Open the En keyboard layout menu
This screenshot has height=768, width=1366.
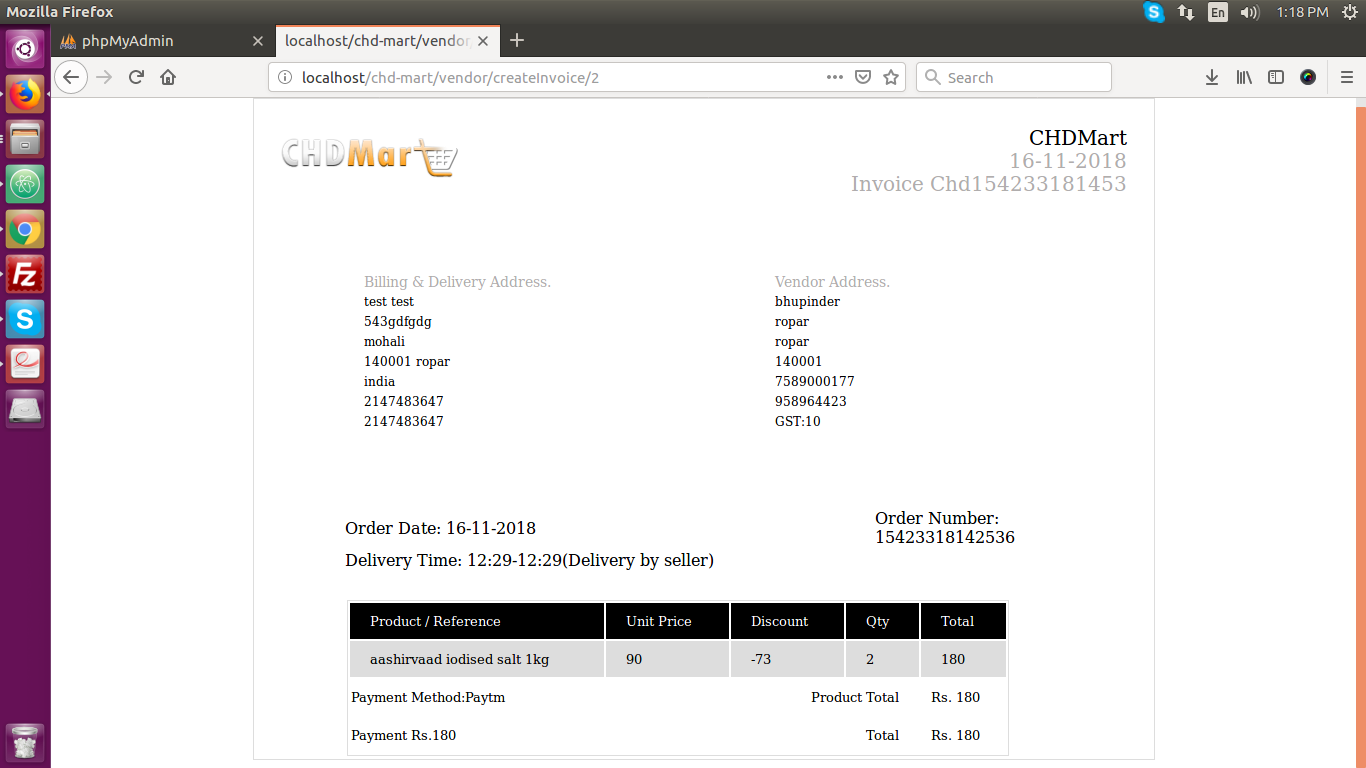click(1217, 12)
